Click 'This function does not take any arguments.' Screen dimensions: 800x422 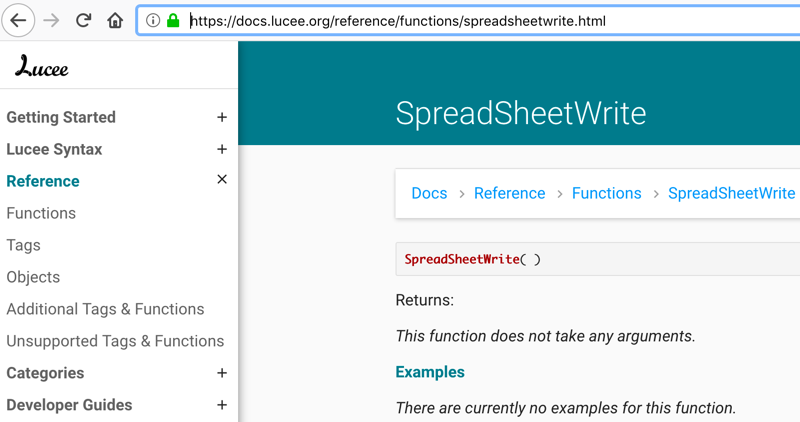(545, 336)
